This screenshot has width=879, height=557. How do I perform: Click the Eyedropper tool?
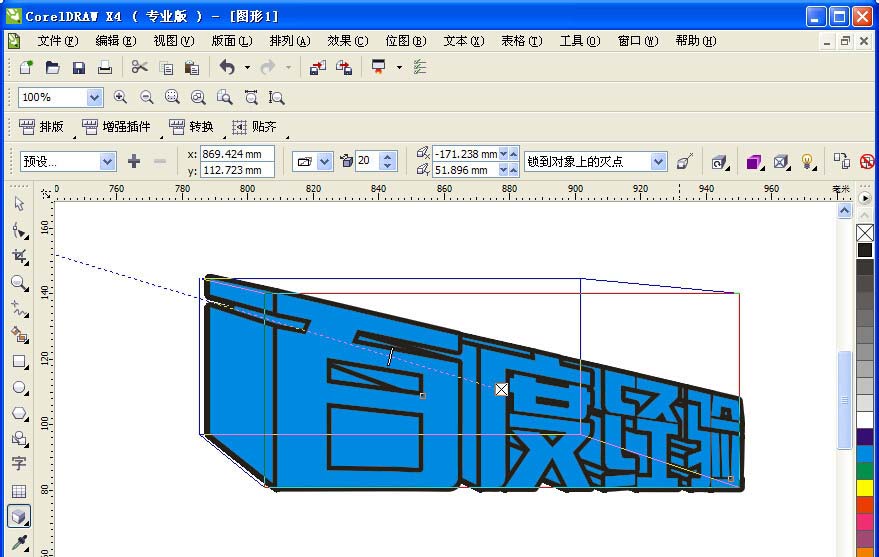[x=19, y=543]
